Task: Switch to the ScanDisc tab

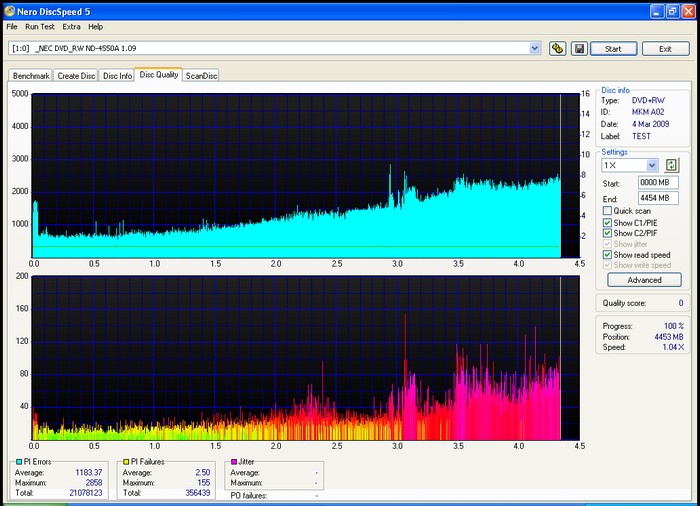Action: [x=201, y=76]
